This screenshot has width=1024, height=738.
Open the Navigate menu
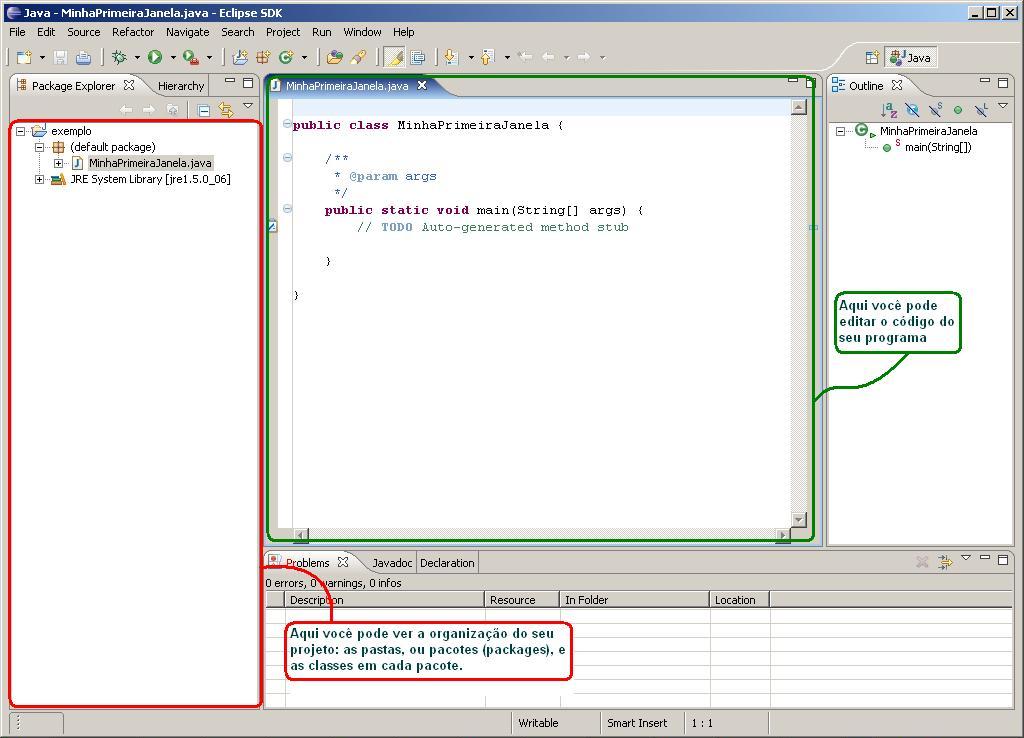coord(187,32)
